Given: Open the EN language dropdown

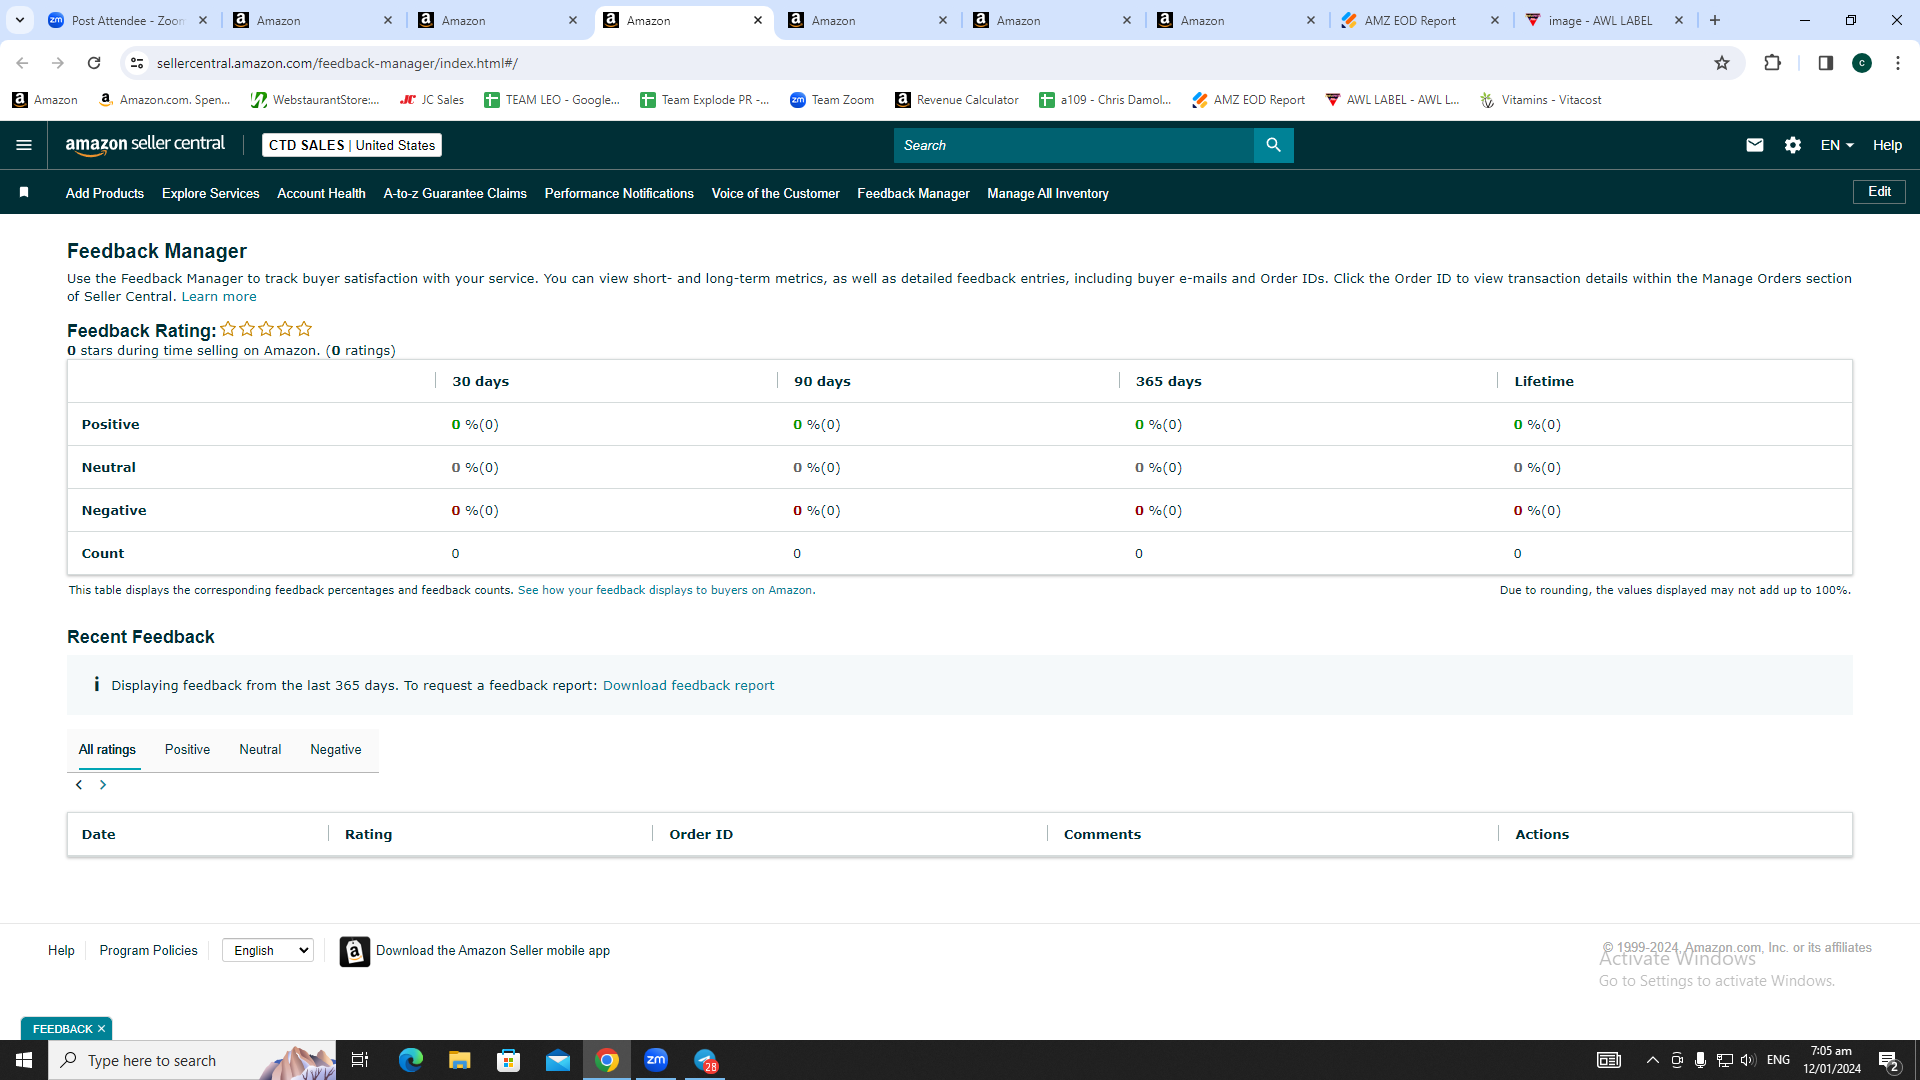Looking at the screenshot, I should tap(1837, 145).
